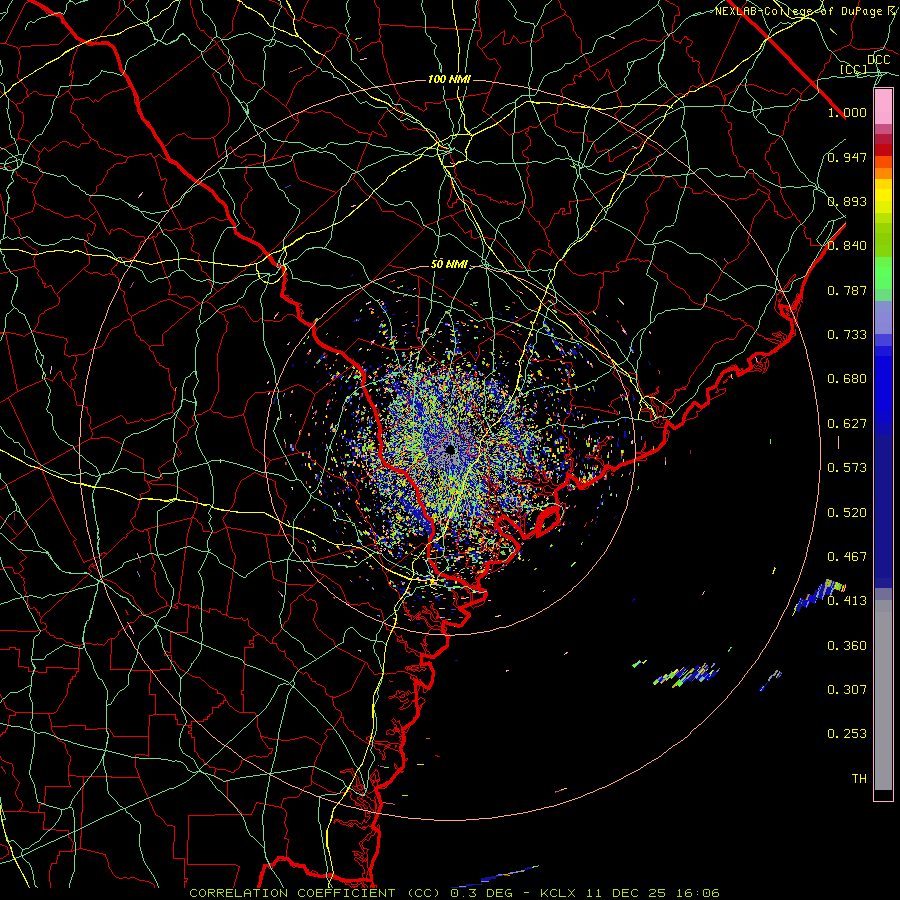
Task: Select the DCC label above the color scale
Action: pos(878,60)
